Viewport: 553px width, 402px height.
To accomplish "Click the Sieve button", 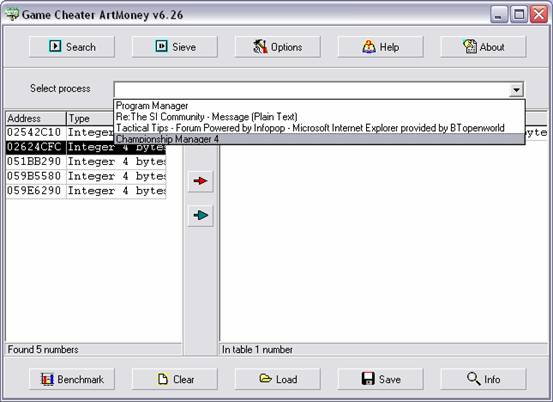I will tap(175, 47).
